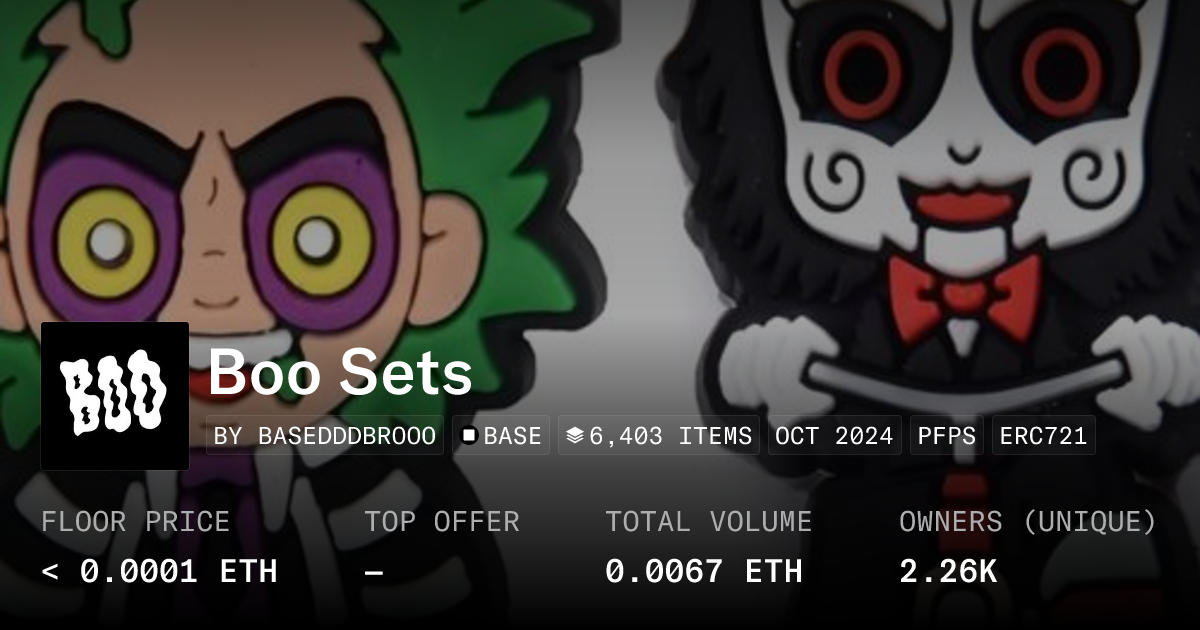The height and width of the screenshot is (630, 1200).
Task: Click the stacked layers items icon
Action: [574, 436]
